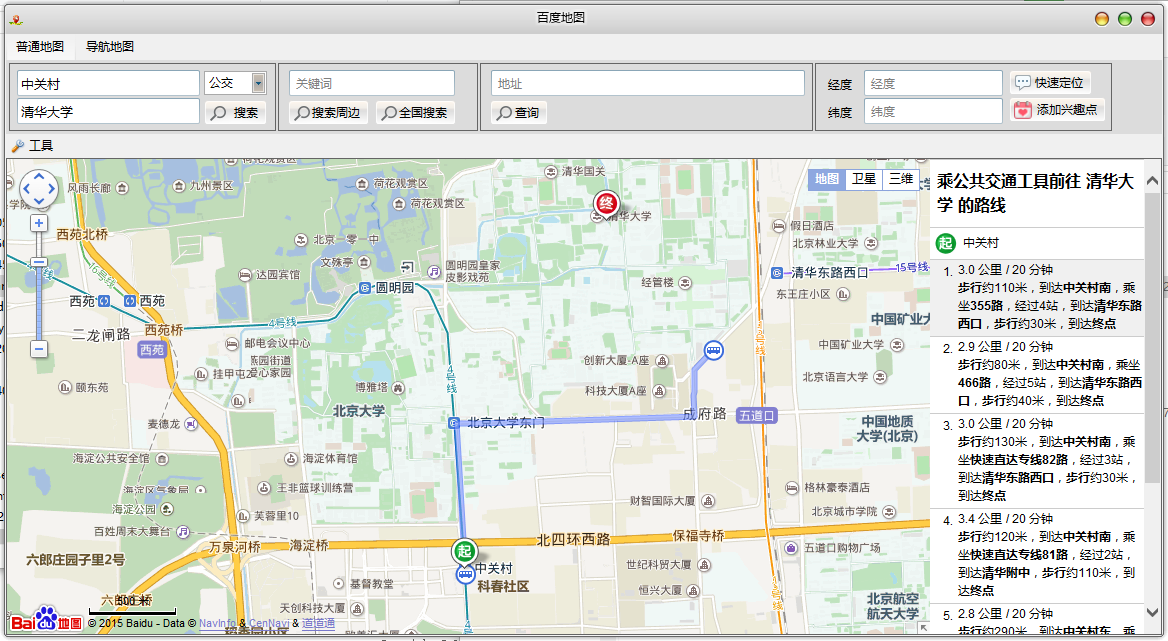Screen dimensions: 1168x641
Task: Click the 五道口 station label
Action: point(757,415)
